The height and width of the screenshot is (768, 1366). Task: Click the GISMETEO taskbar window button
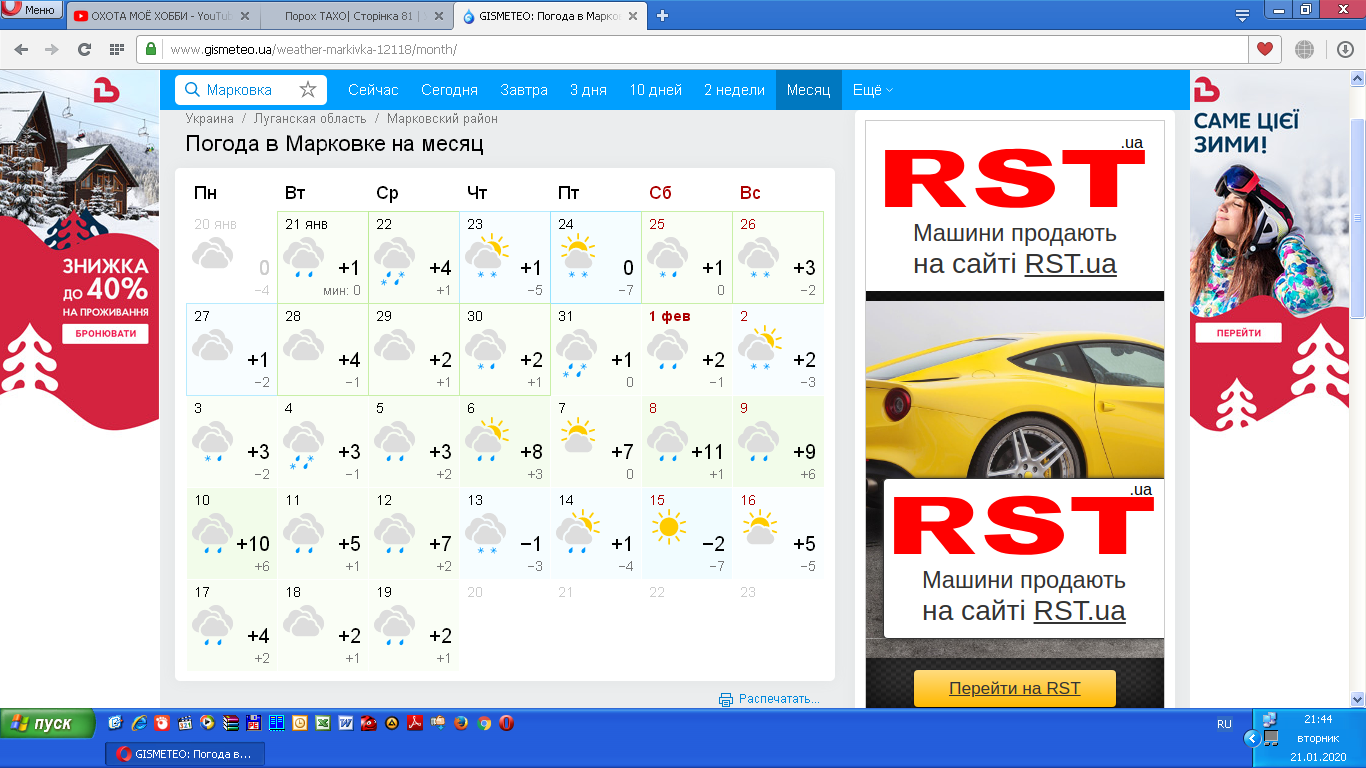click(x=185, y=753)
